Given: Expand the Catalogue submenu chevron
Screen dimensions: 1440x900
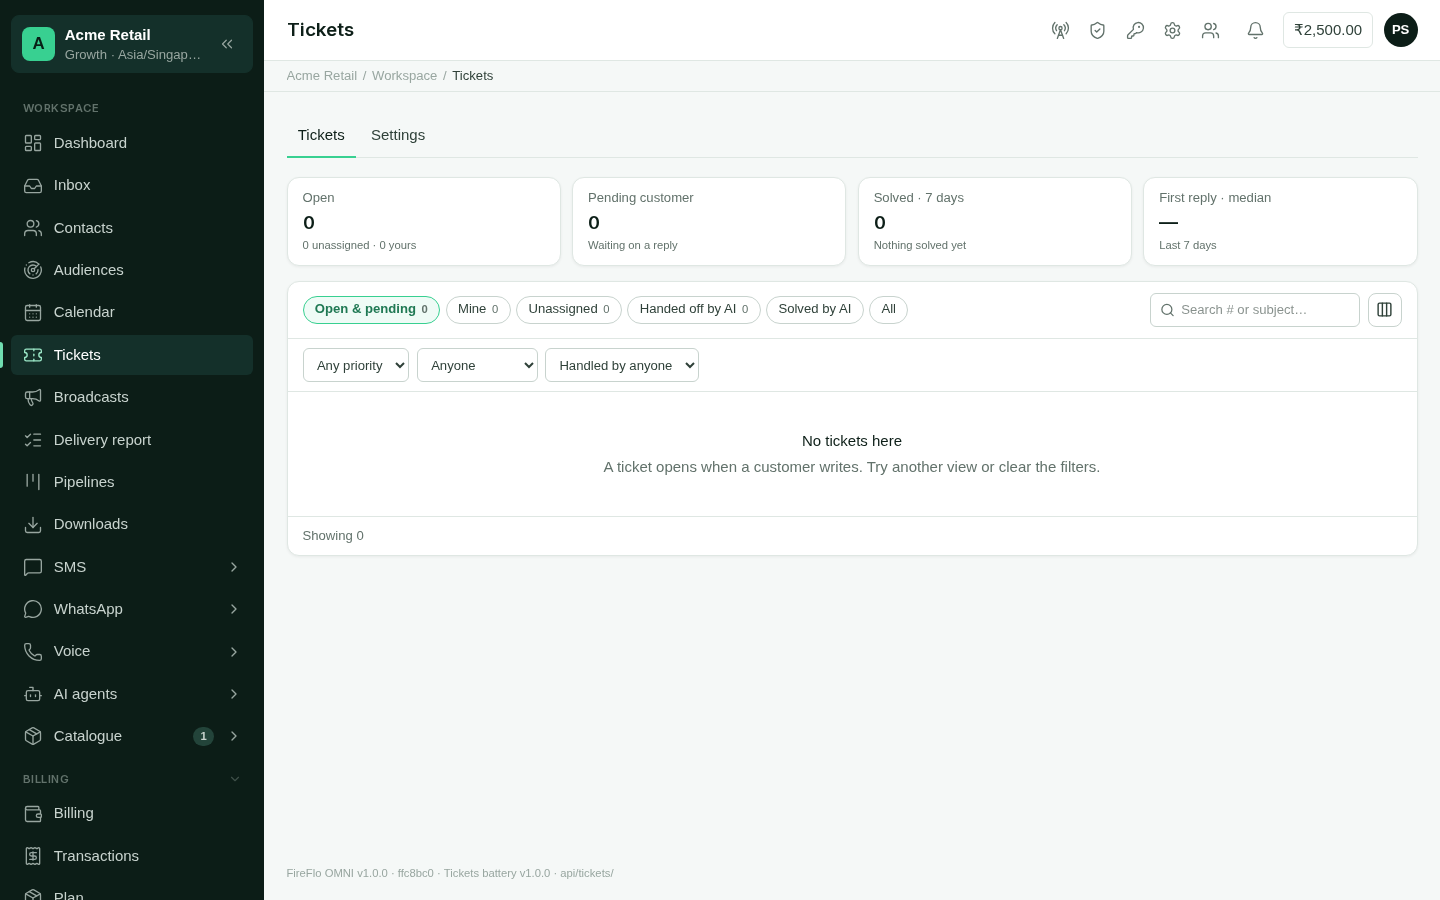Looking at the screenshot, I should (234, 736).
